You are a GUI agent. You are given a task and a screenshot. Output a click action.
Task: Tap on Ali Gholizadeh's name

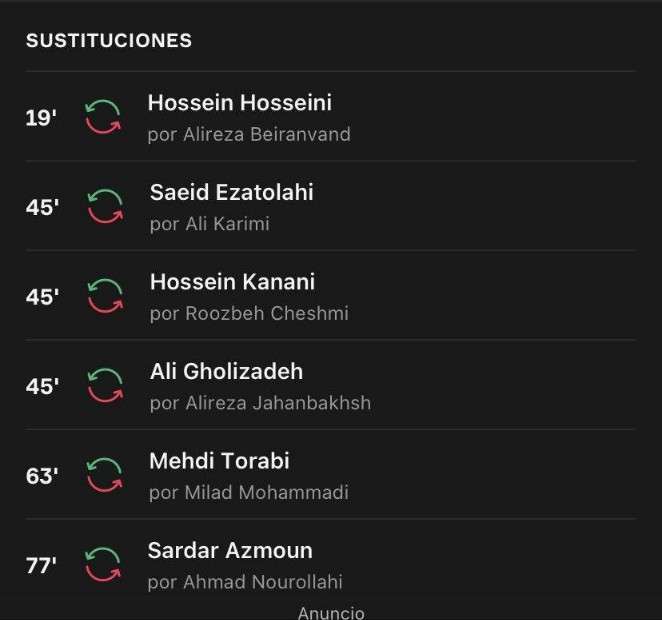pyautogui.click(x=226, y=371)
